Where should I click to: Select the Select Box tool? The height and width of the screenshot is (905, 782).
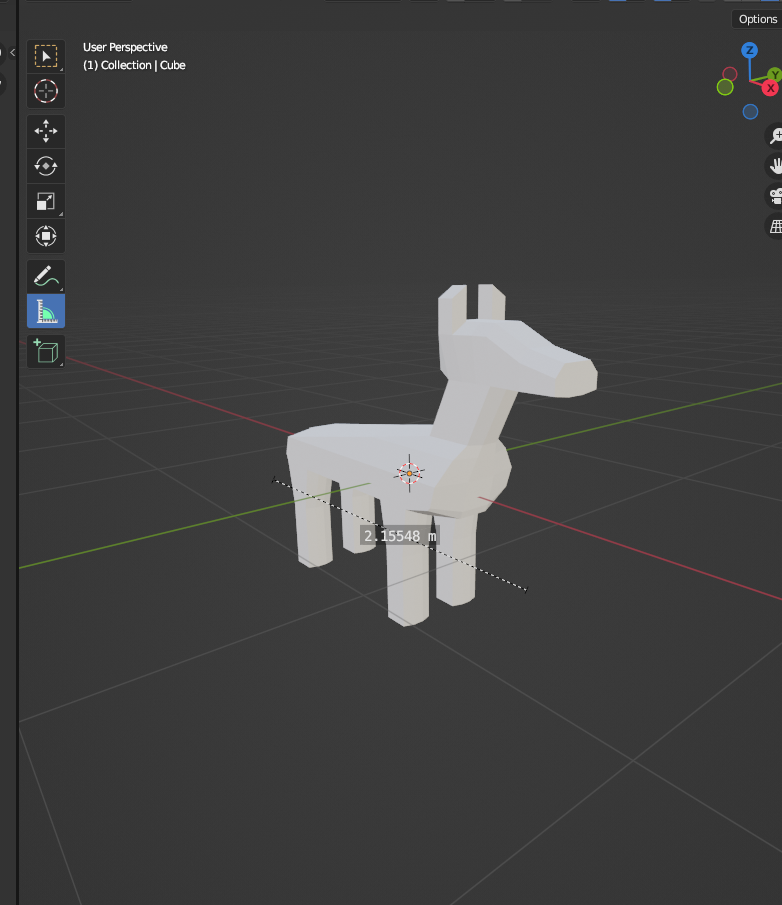(x=46, y=56)
